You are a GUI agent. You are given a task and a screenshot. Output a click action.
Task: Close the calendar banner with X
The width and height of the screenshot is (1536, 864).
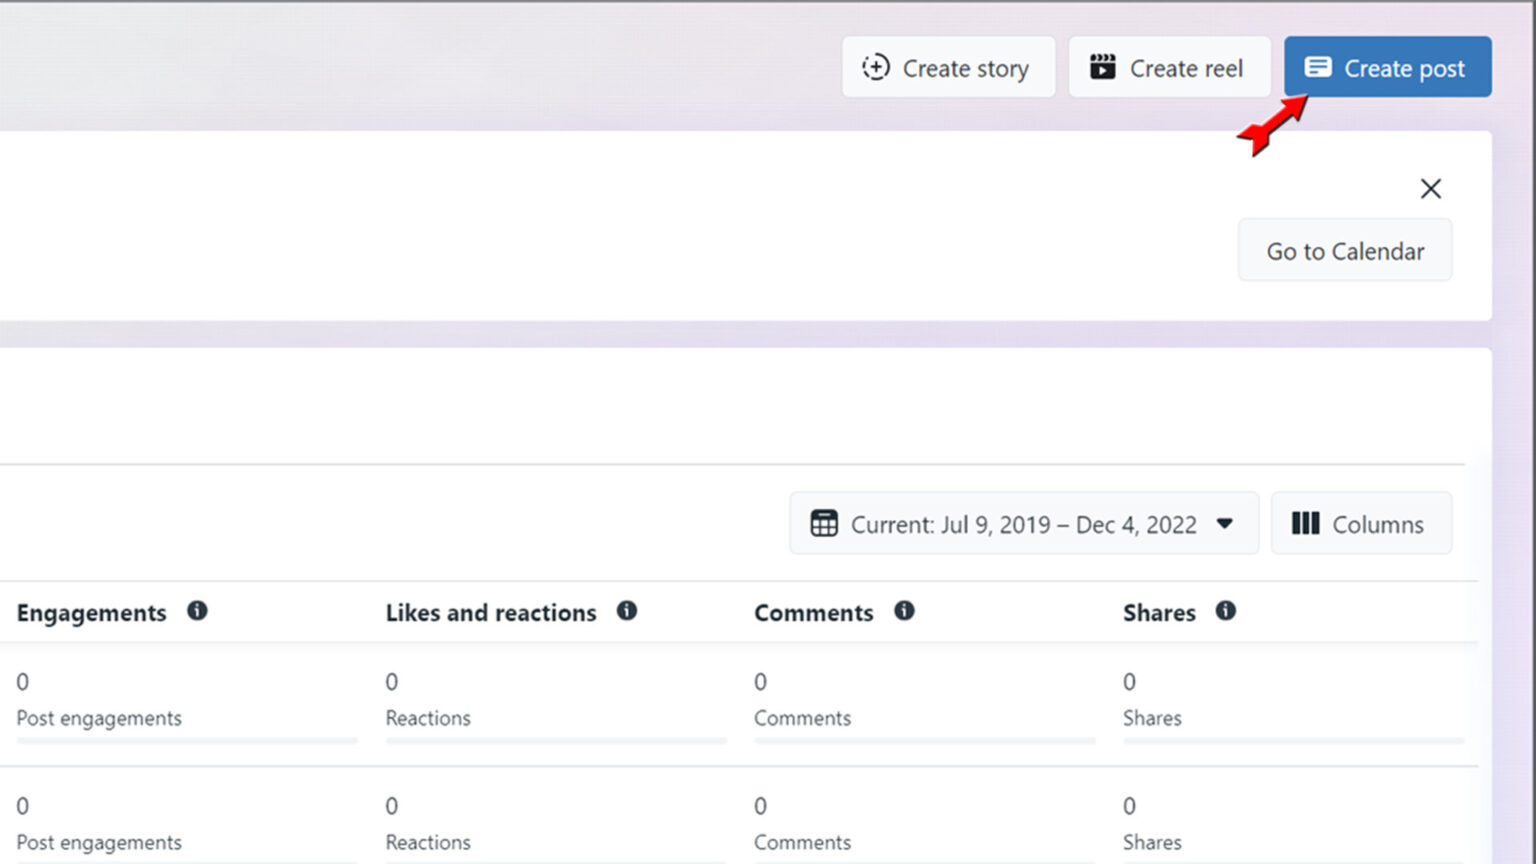click(x=1430, y=189)
